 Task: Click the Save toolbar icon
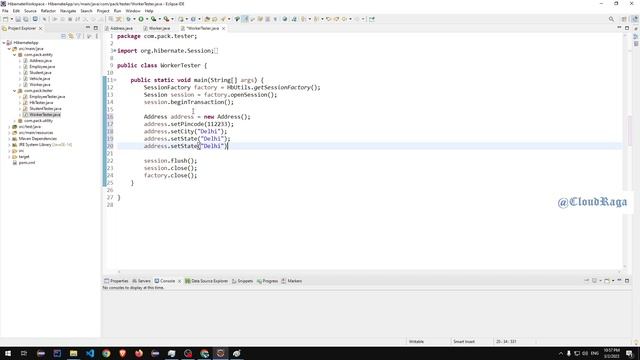pyautogui.click(x=18, y=19)
